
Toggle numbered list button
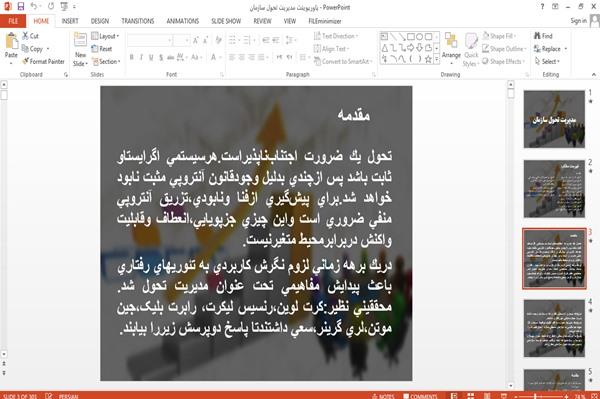[x=248, y=40]
